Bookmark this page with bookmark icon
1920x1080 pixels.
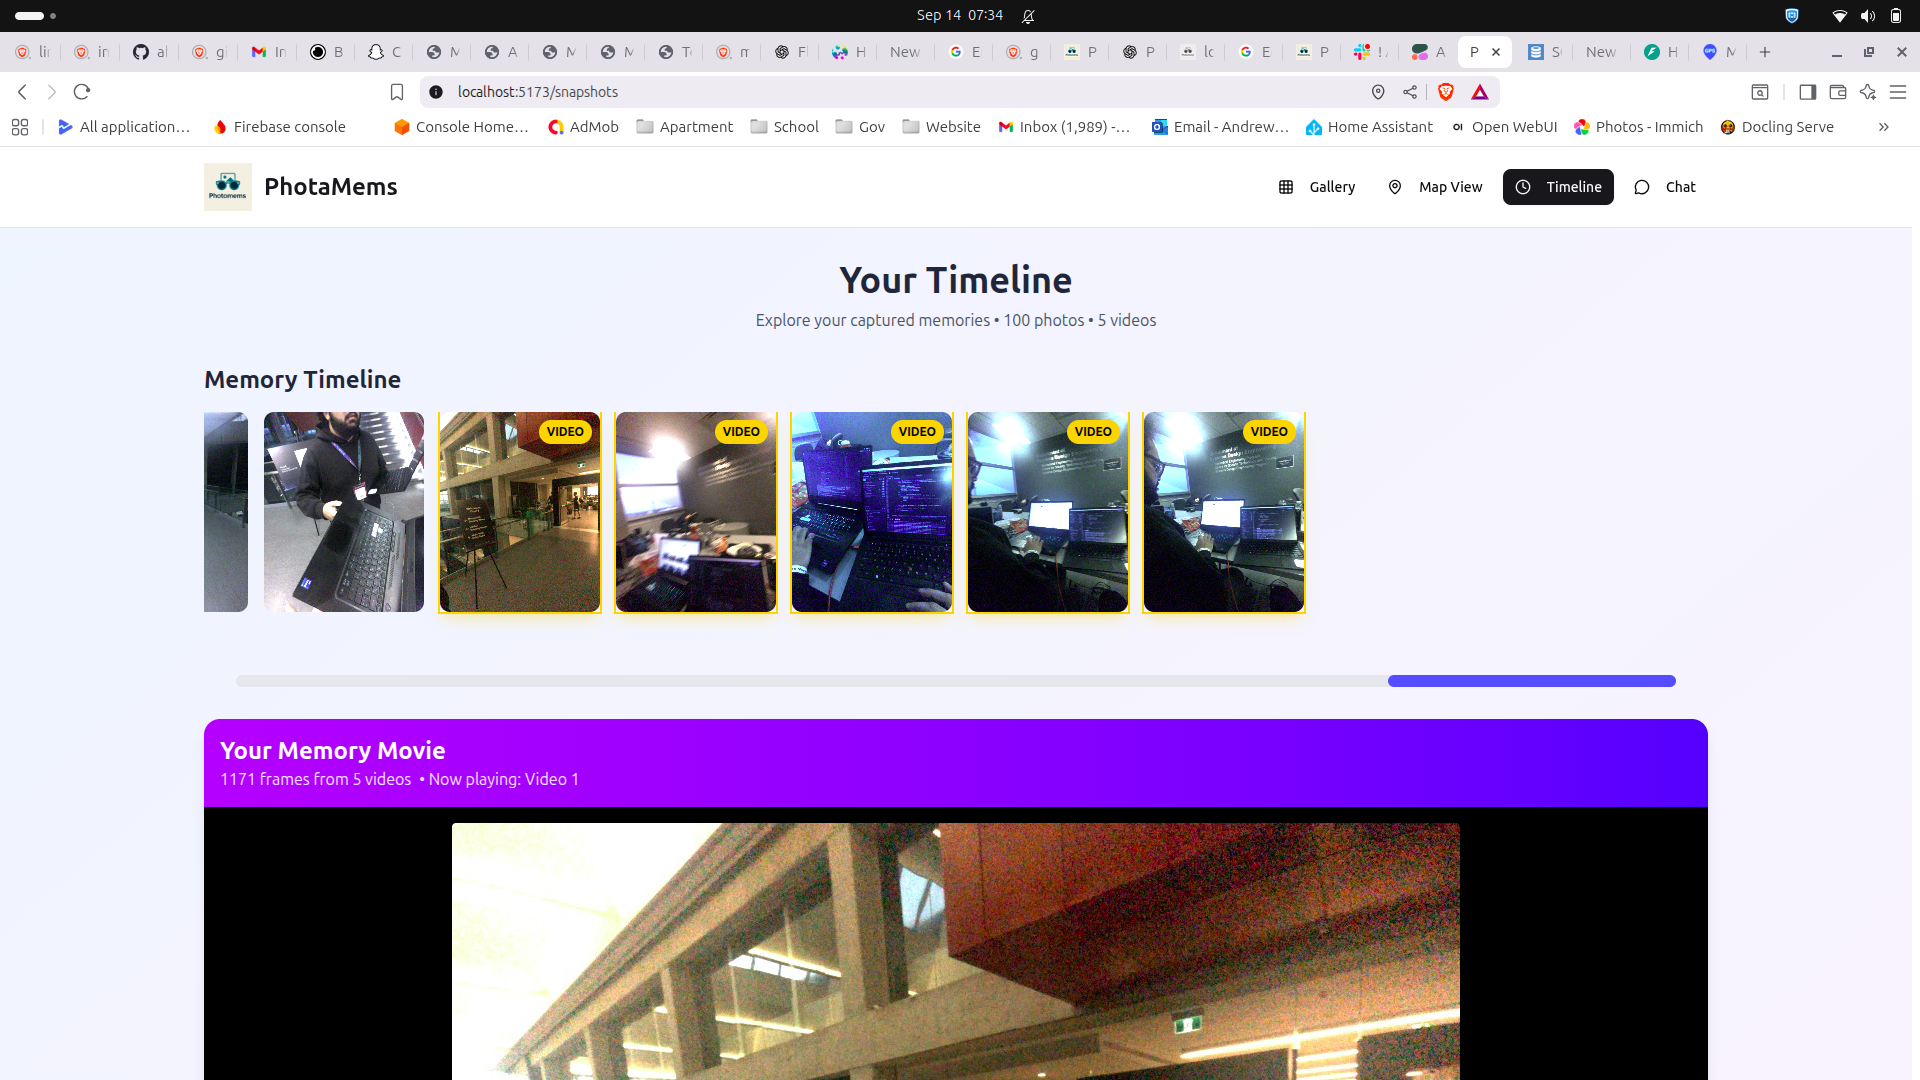point(397,92)
